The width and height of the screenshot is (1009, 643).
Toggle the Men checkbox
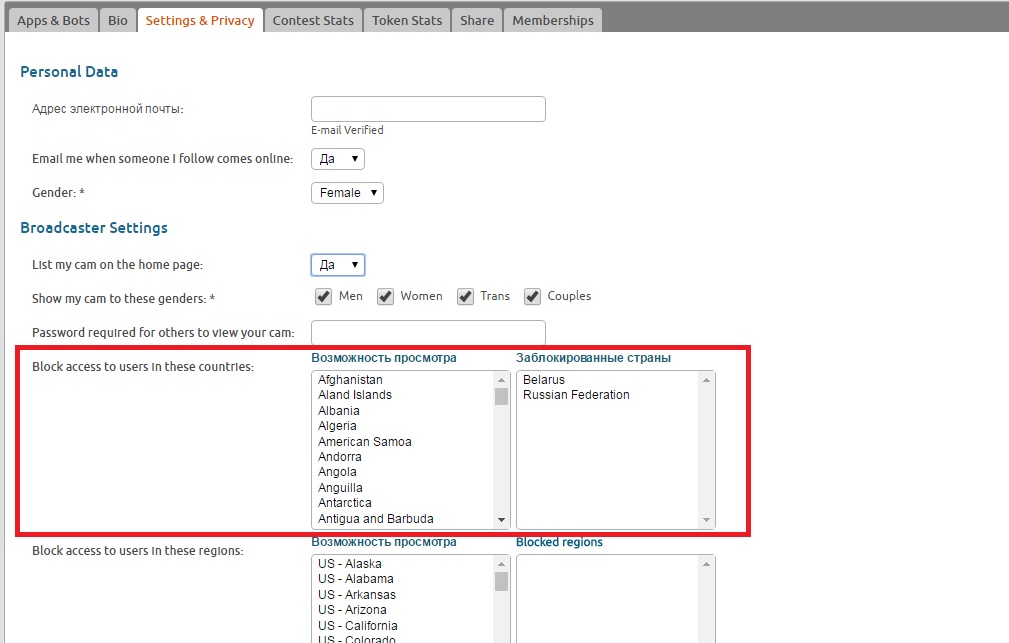click(323, 296)
